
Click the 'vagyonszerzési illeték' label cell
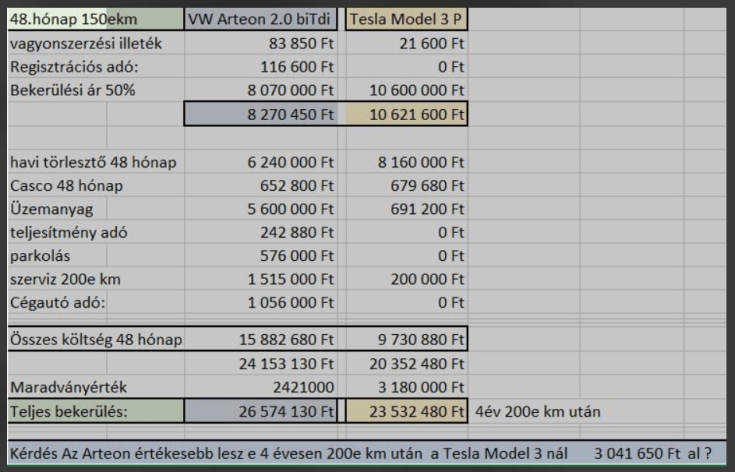(x=96, y=44)
